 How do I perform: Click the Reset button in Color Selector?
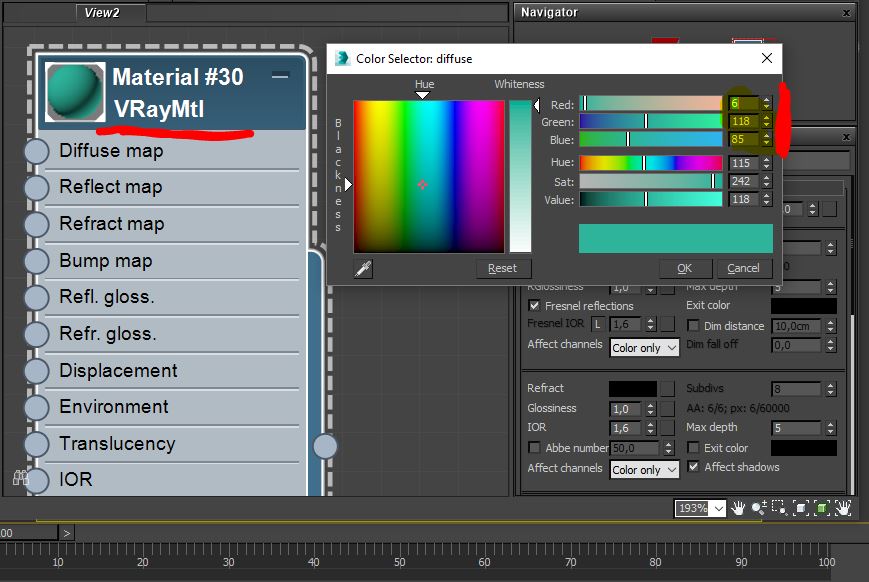point(503,268)
